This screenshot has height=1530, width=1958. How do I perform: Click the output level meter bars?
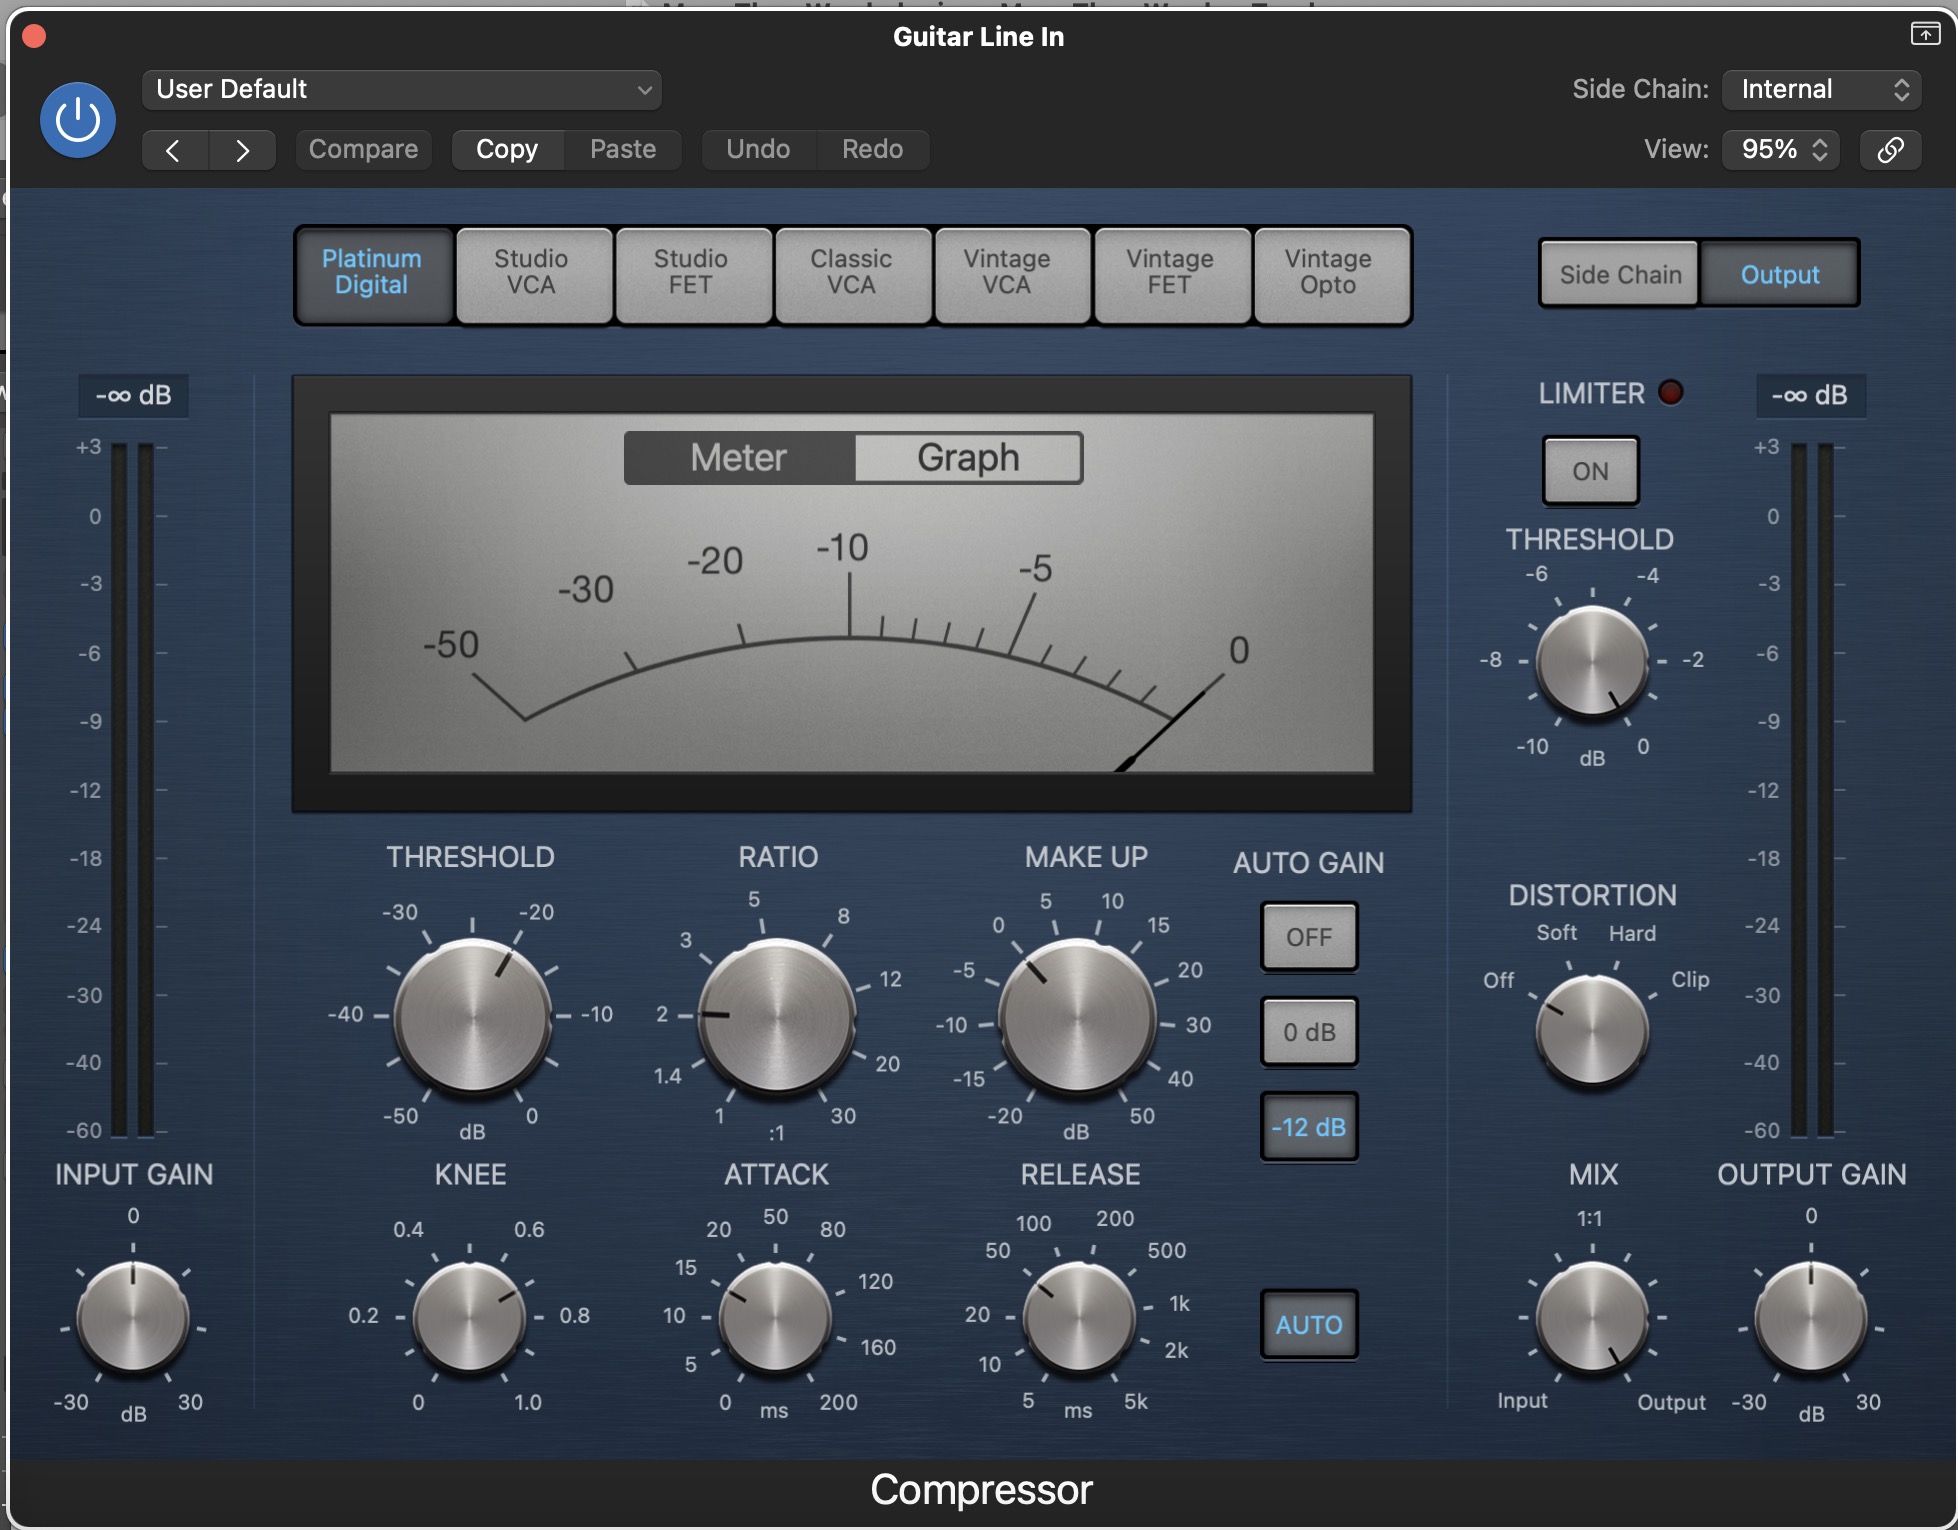tap(1811, 789)
